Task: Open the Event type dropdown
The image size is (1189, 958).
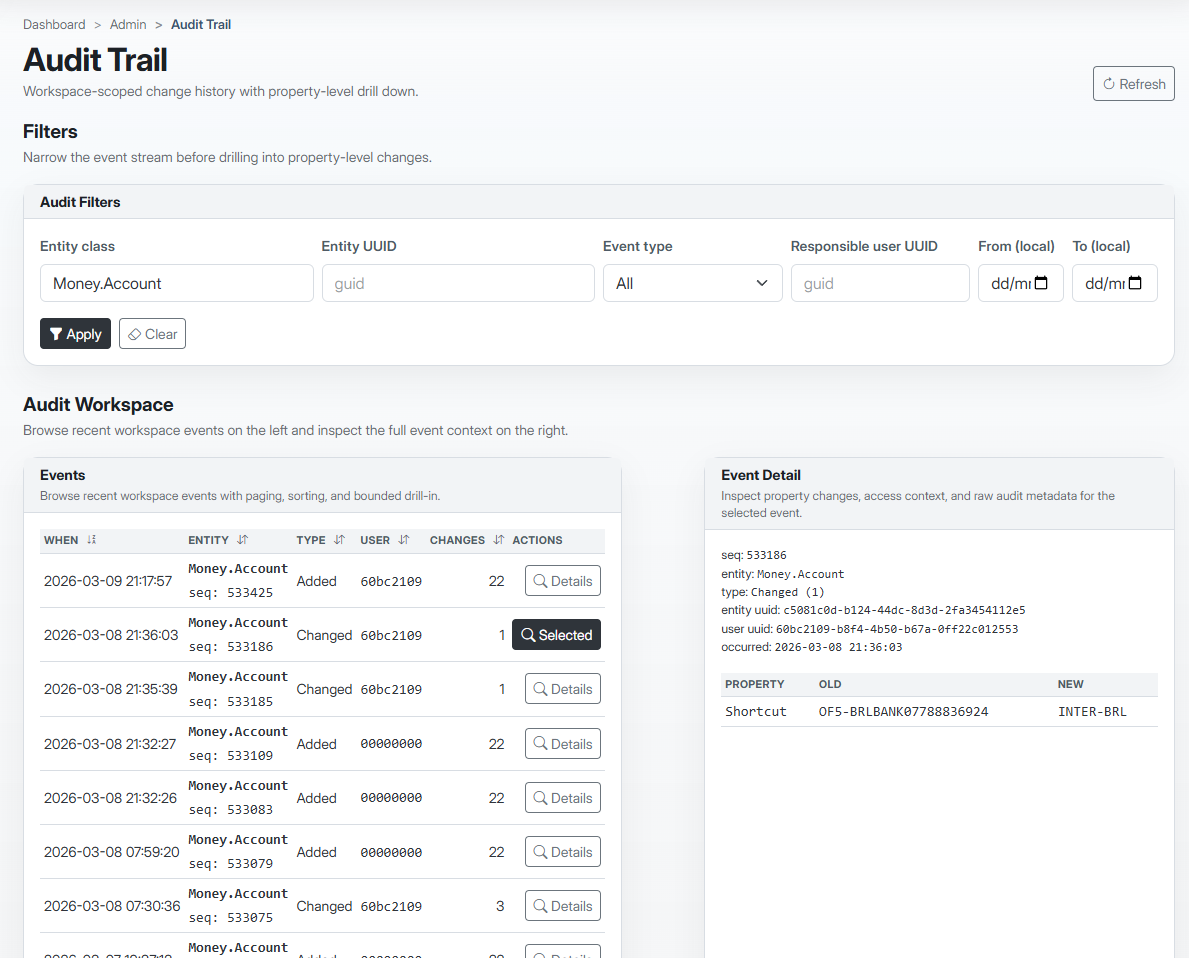Action: pyautogui.click(x=692, y=283)
